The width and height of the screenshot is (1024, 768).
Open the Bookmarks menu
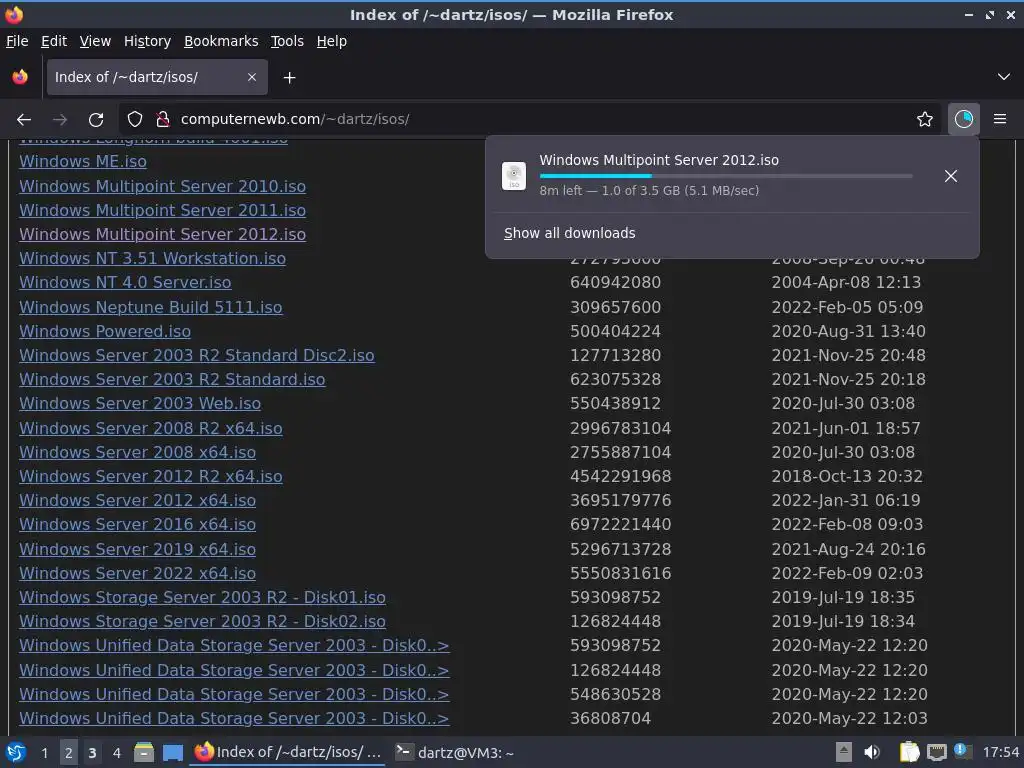click(221, 41)
